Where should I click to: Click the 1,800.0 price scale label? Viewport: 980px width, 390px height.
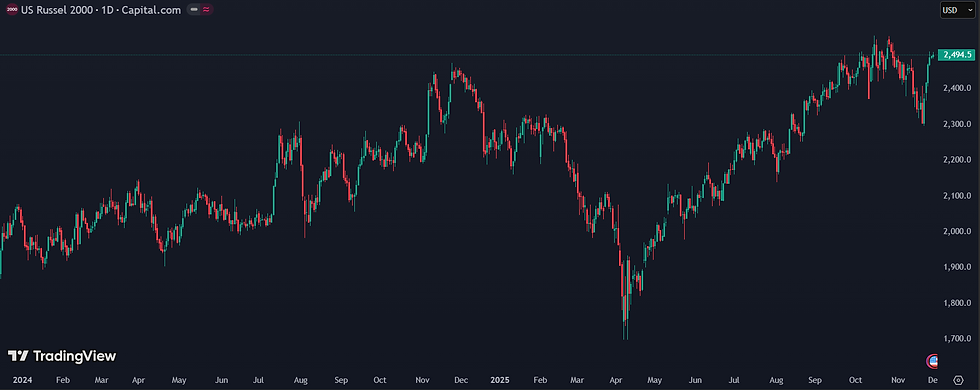[x=959, y=304]
